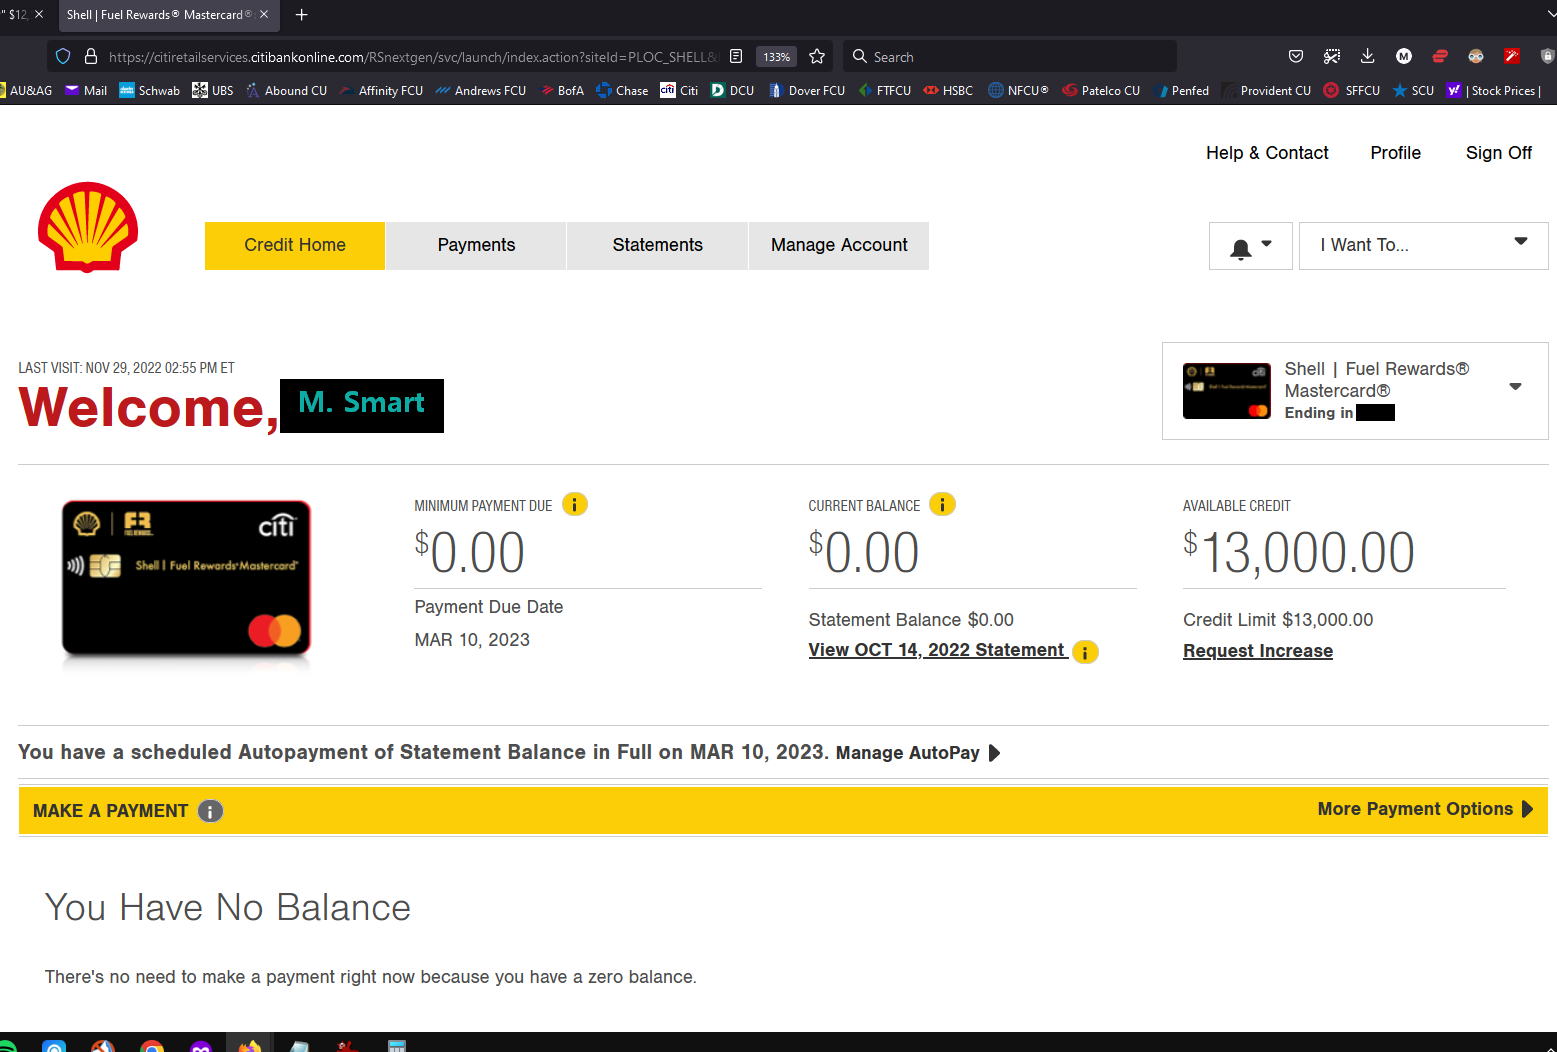Screen dimensions: 1557x1052
Task: Open the Firefox downloads icon
Action: 1367,56
